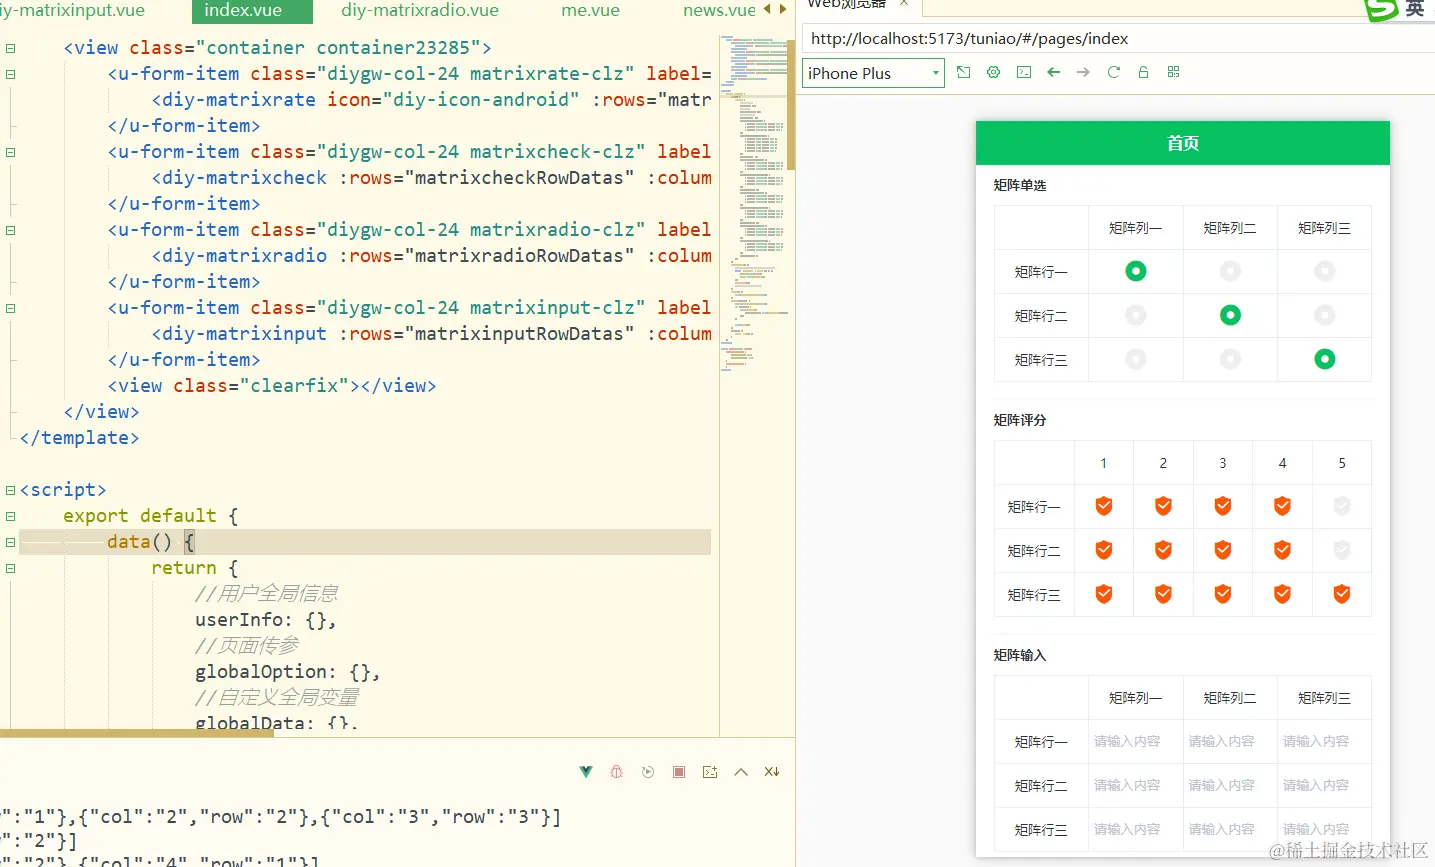Open preview in external browser icon
Viewport: 1435px width, 867px height.
pyautogui.click(x=963, y=72)
